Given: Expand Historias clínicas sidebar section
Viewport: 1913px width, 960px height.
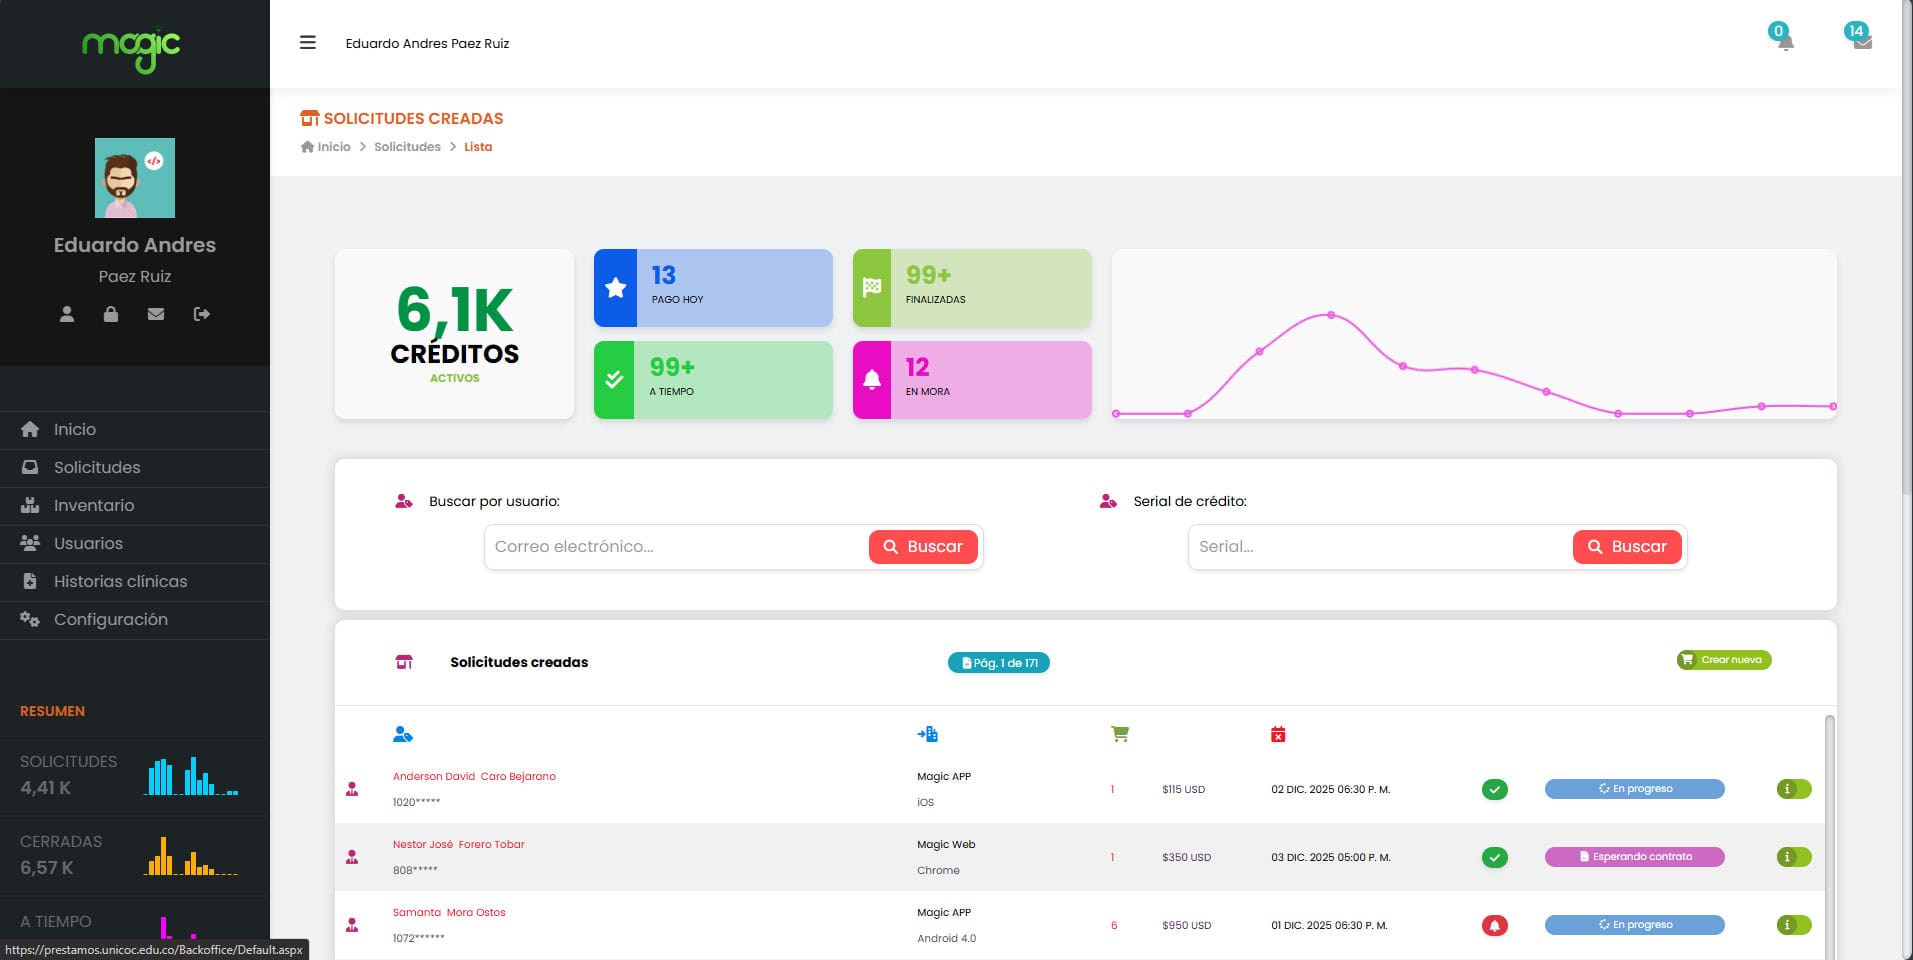Looking at the screenshot, I should pyautogui.click(x=120, y=581).
